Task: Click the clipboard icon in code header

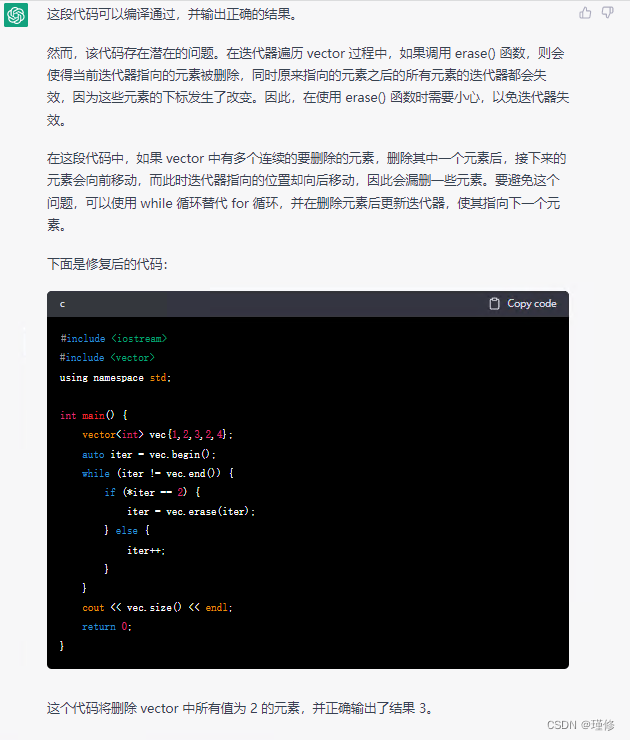Action: tap(494, 303)
